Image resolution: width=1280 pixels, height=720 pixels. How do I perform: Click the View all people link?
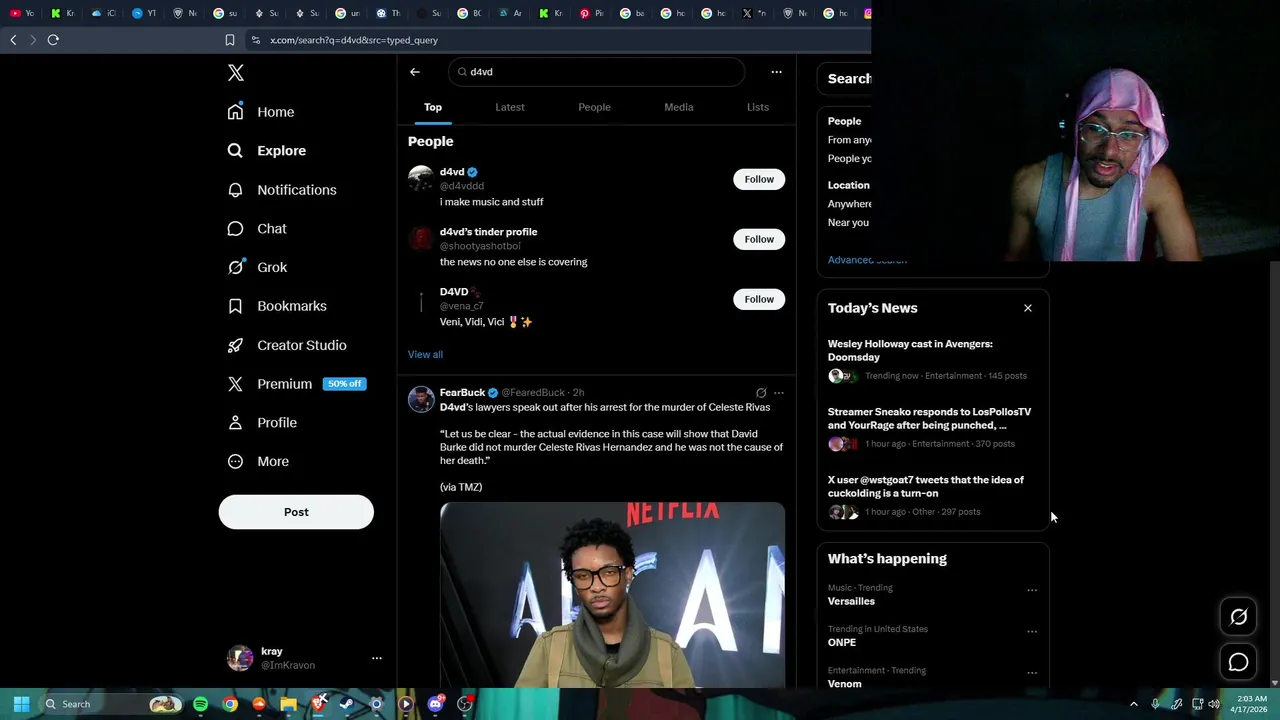425,354
